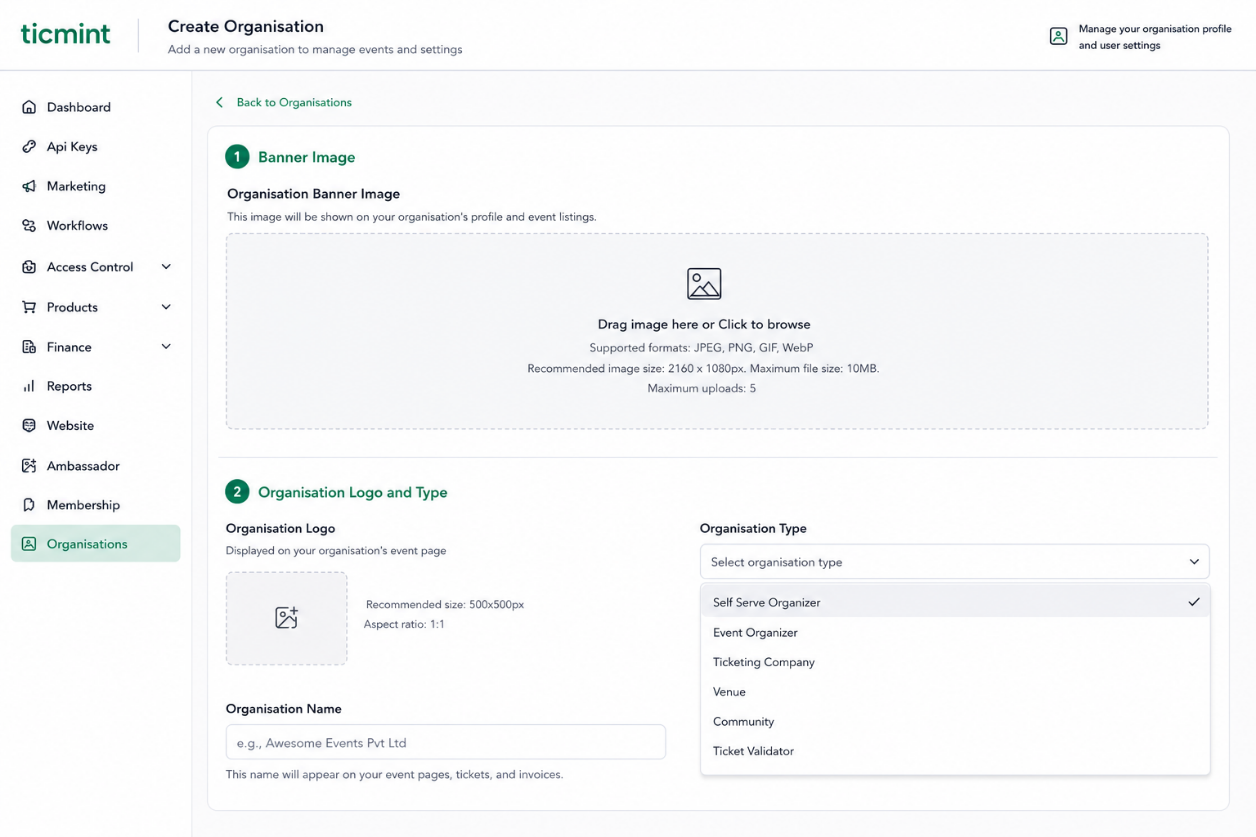This screenshot has height=837, width=1256.
Task: Select Self Serve Organizer option
Action: 955,603
